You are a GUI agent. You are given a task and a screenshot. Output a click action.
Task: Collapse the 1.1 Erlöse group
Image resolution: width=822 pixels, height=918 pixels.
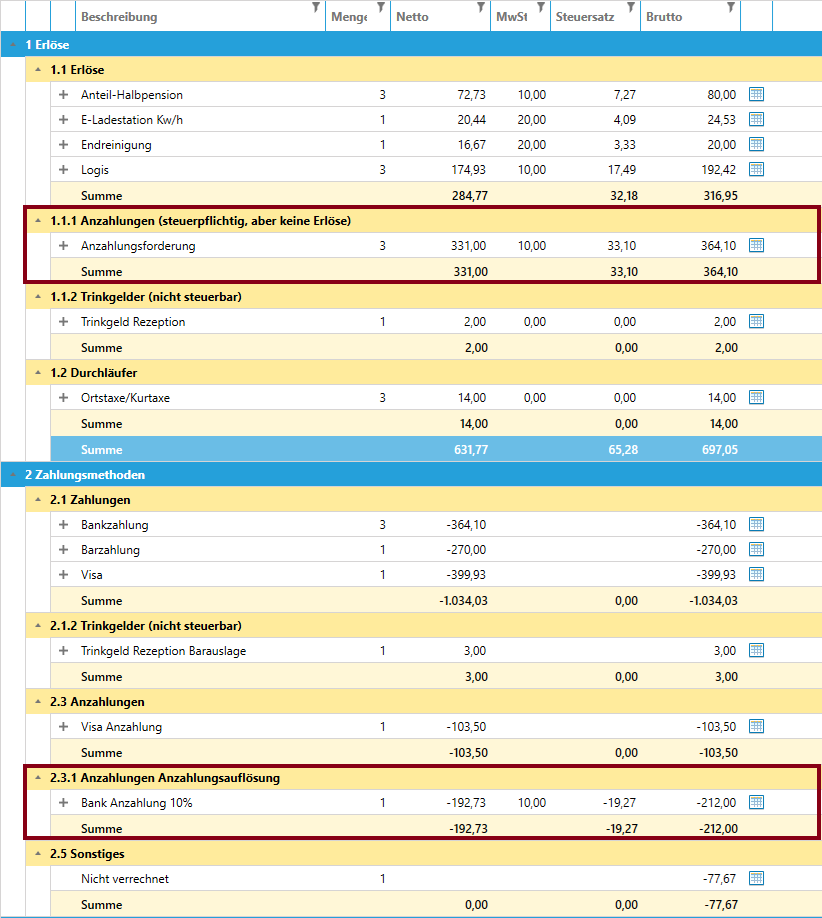click(38, 70)
